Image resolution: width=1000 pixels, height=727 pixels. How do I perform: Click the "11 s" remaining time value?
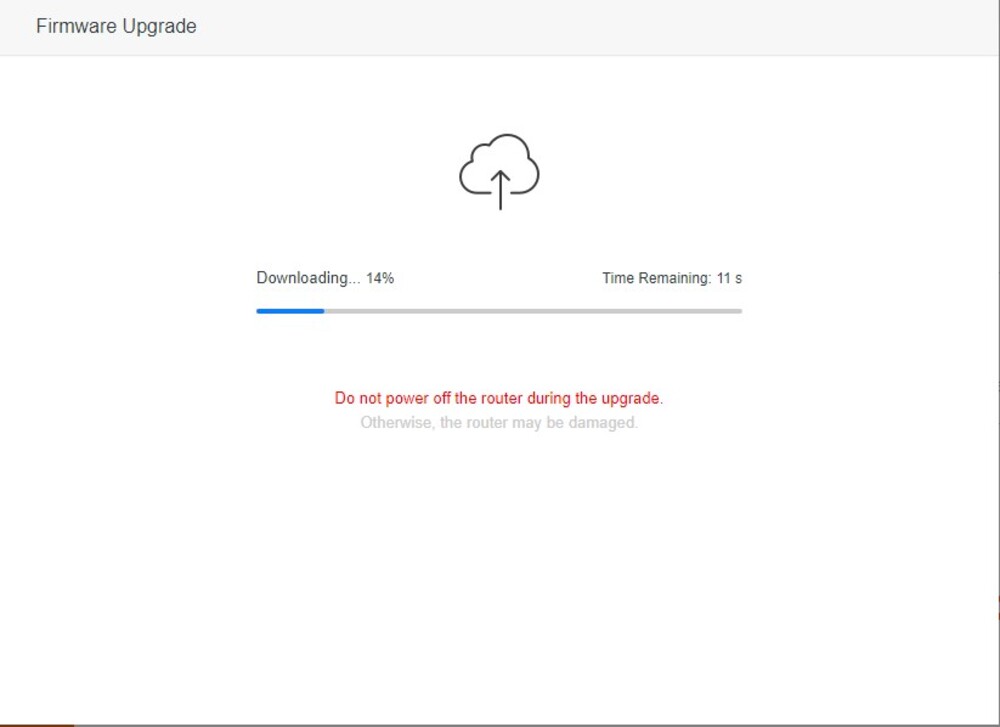(x=729, y=278)
